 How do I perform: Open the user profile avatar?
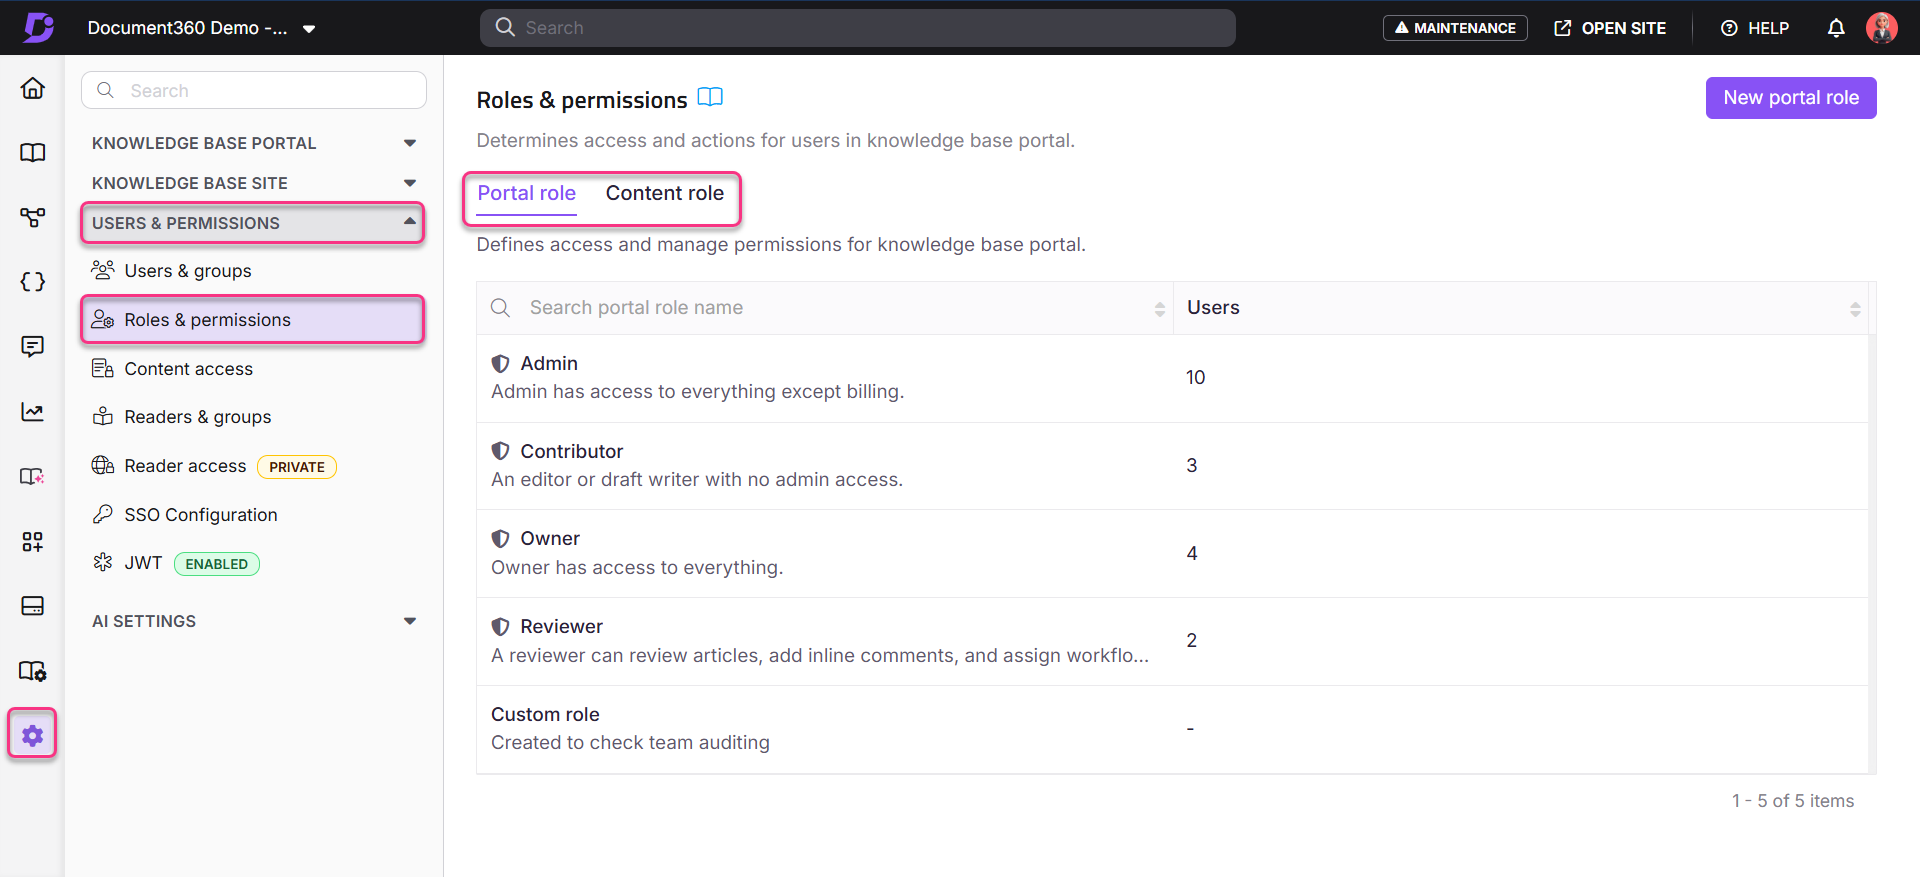pyautogui.click(x=1882, y=28)
